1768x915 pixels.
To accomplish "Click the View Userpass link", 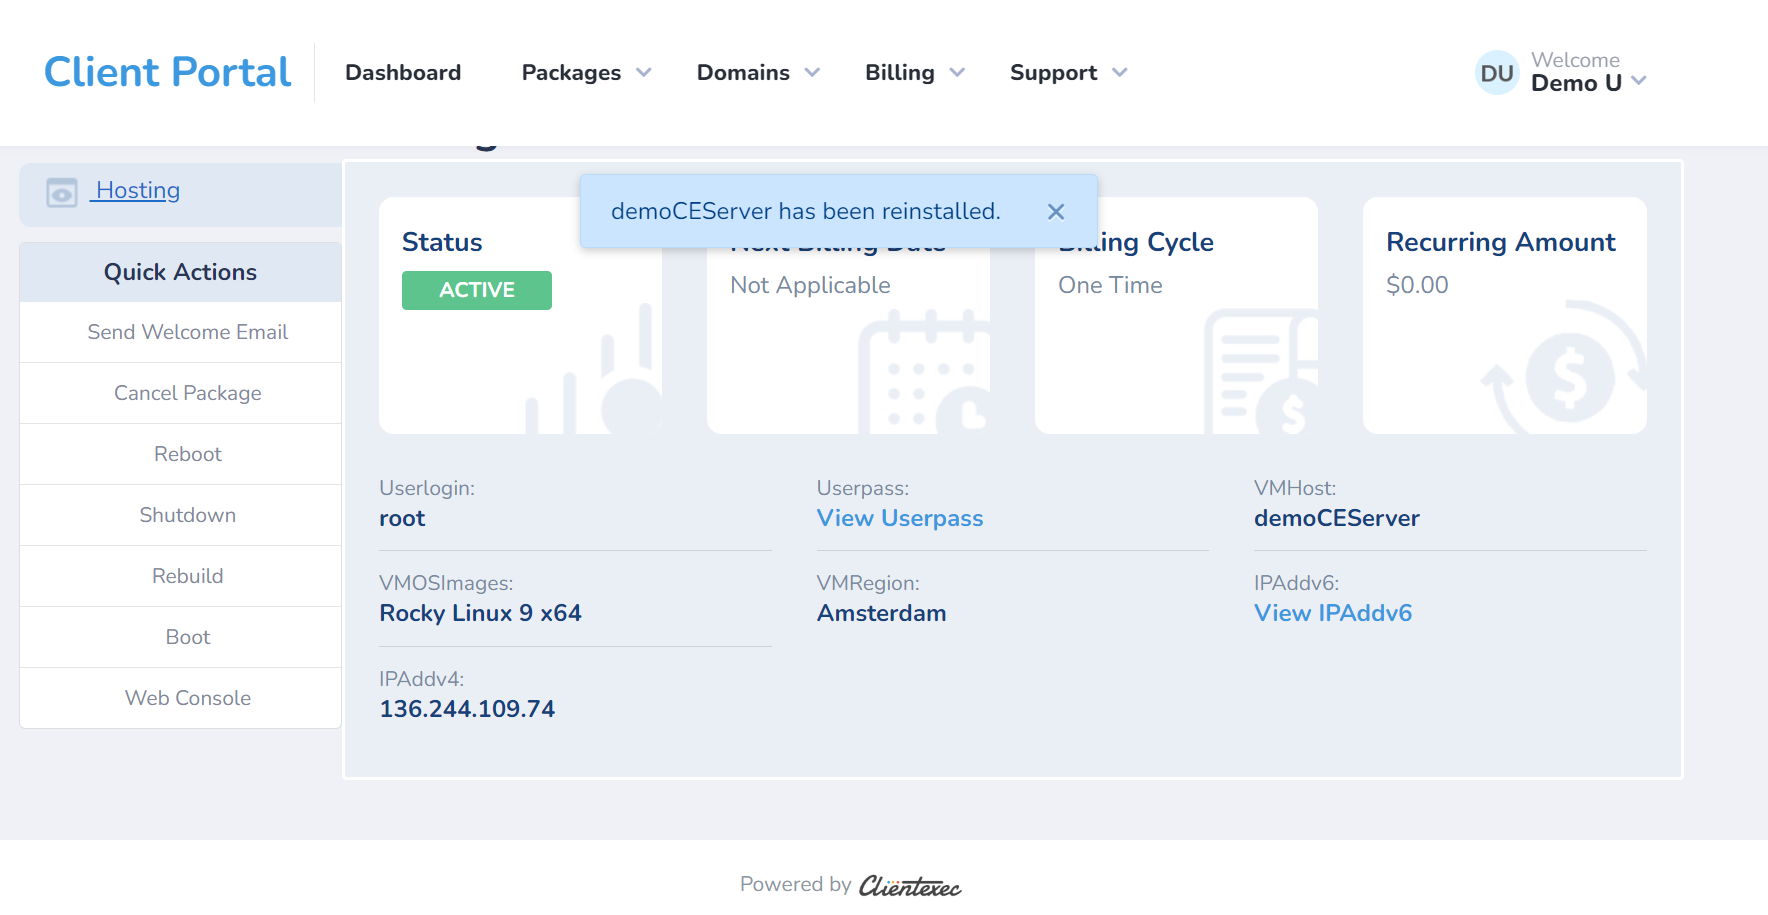I will 900,518.
